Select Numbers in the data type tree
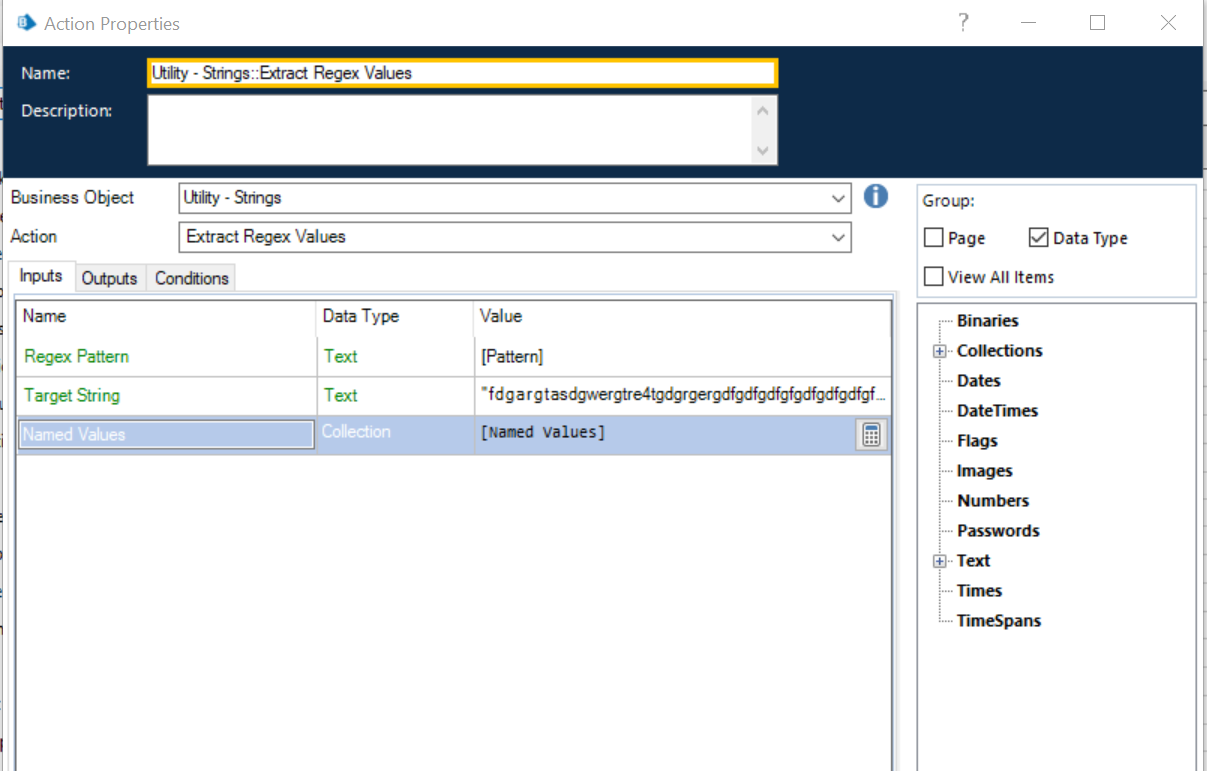Viewport: 1207px width, 771px height. (992, 500)
